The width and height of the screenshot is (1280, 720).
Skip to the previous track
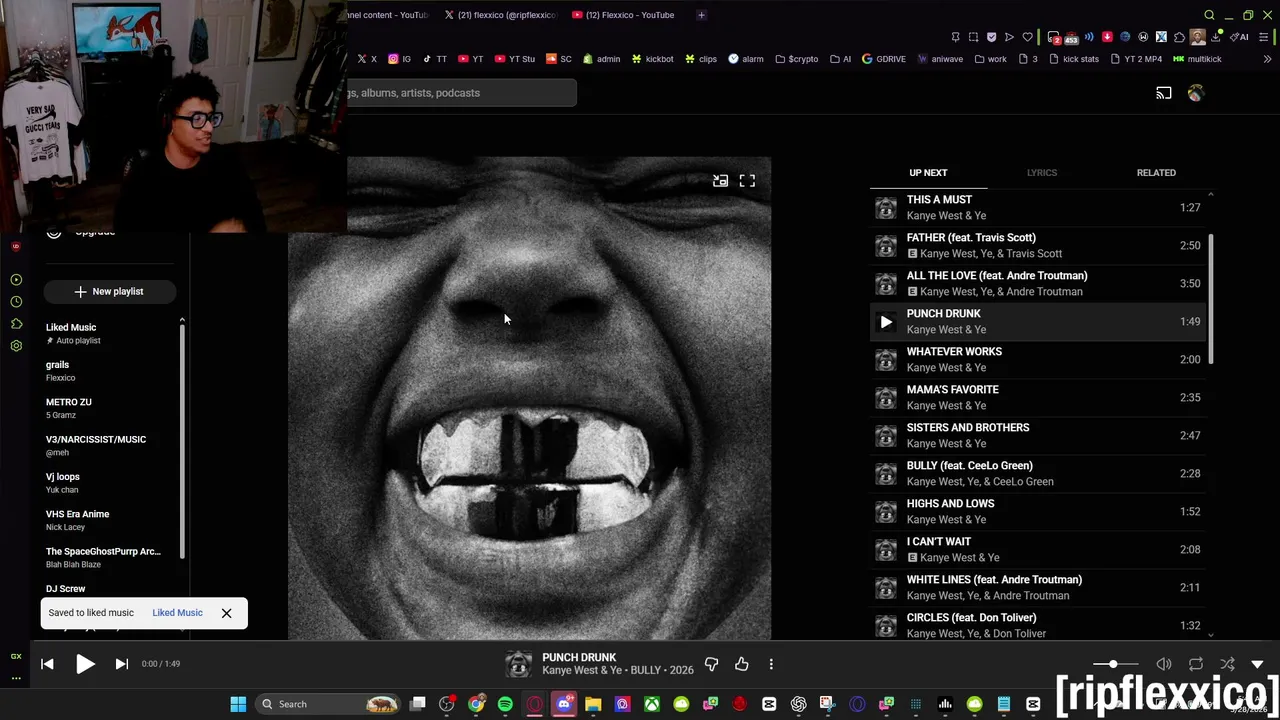47,664
